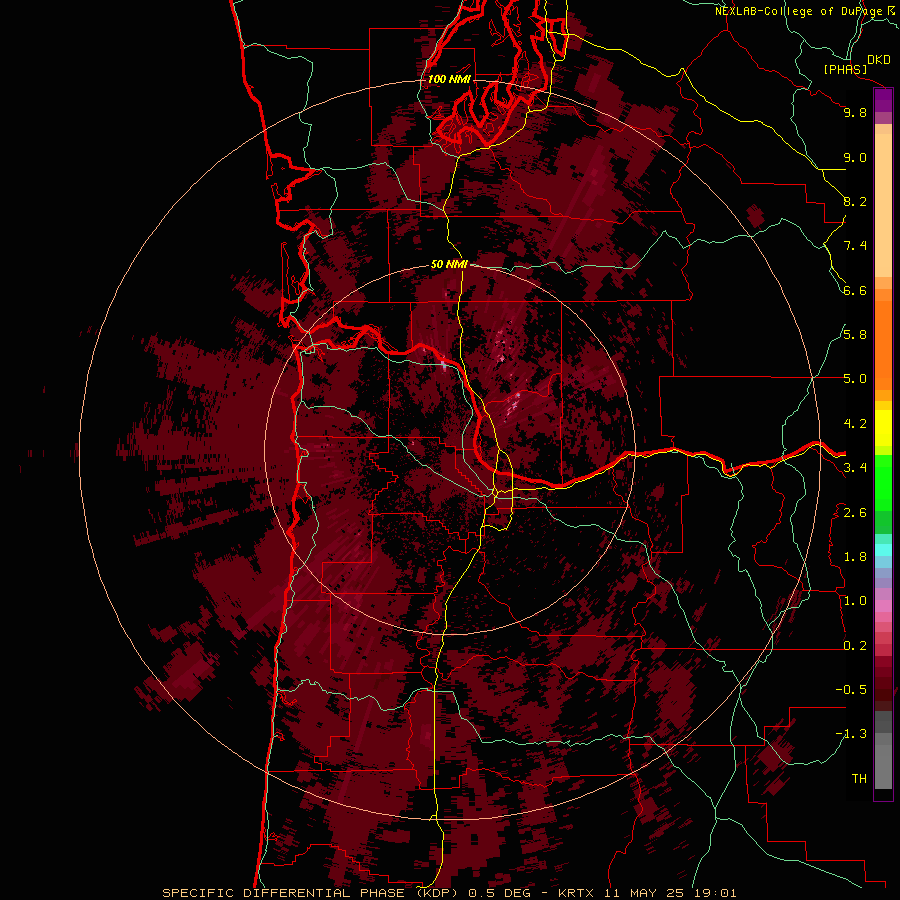The width and height of the screenshot is (900, 900).
Task: Click the -1.3 value on the color scale
Action: point(851,734)
